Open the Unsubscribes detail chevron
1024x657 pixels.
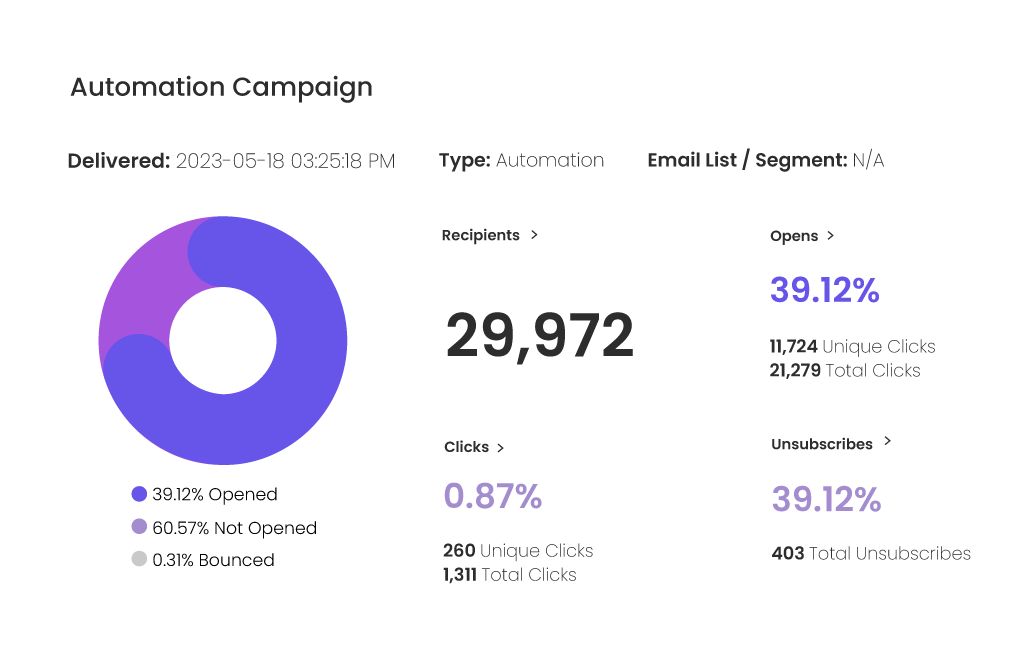pos(887,441)
